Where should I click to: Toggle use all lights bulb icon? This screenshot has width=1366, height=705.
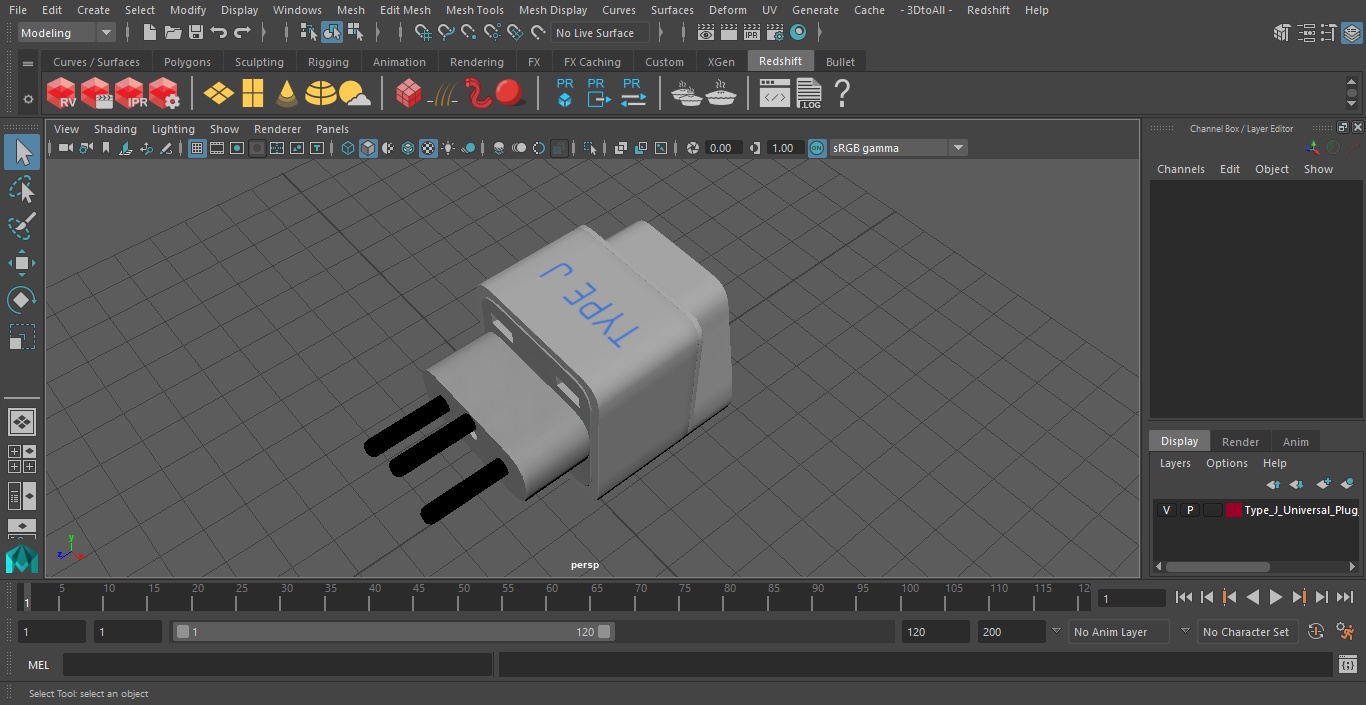tap(448, 148)
